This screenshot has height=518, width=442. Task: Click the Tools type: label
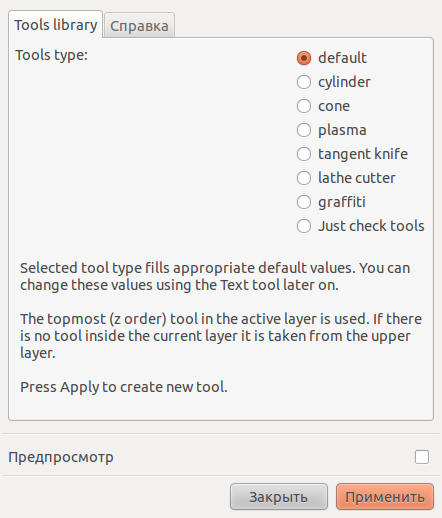coord(52,55)
